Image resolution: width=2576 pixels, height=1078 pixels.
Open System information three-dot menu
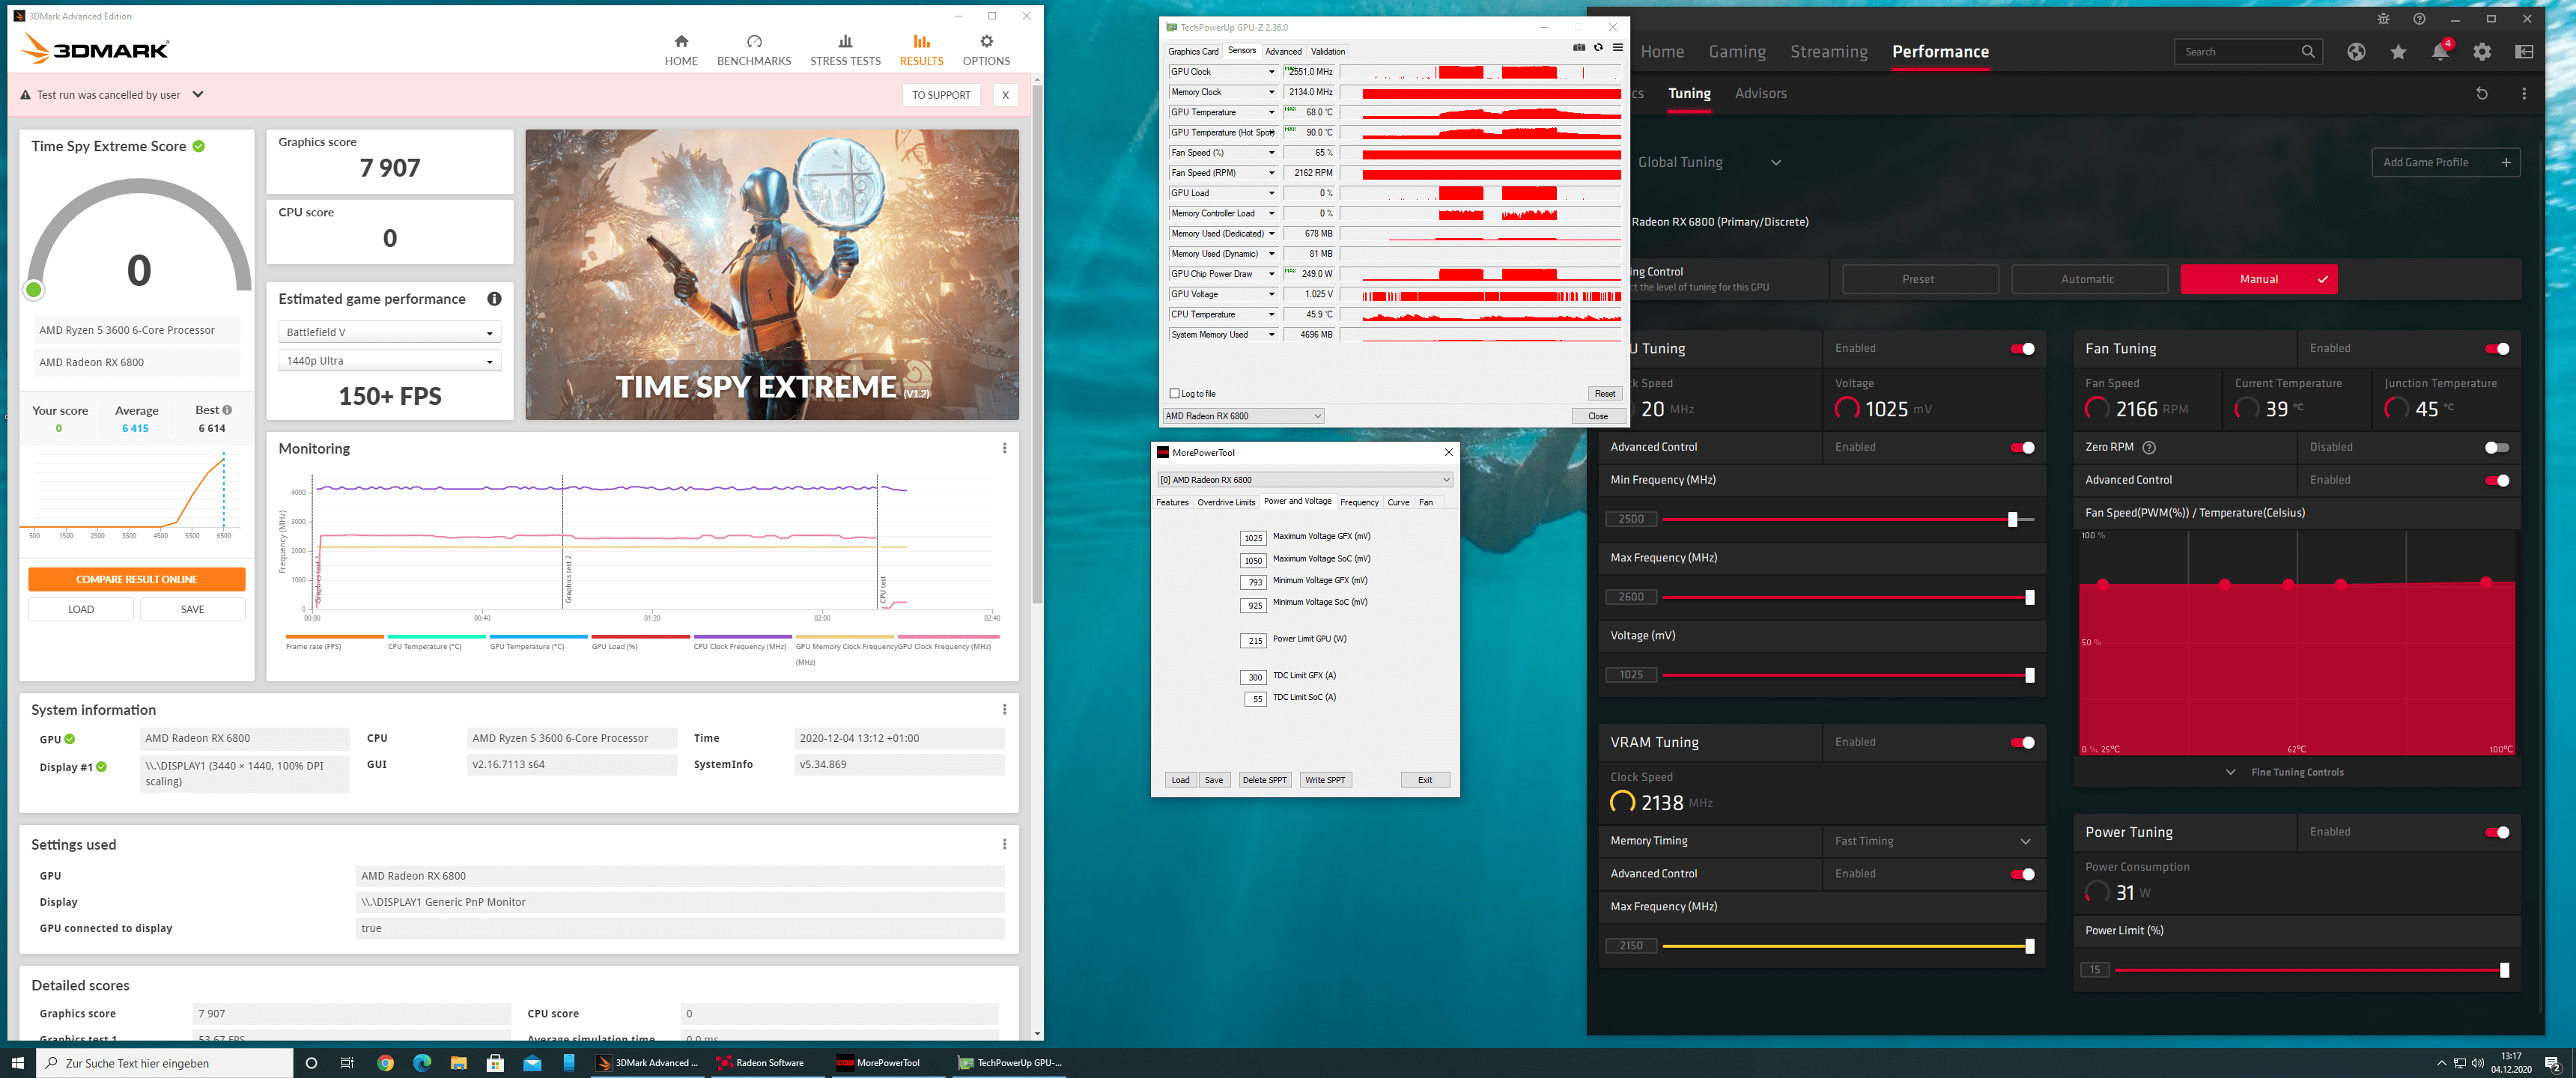(1004, 709)
